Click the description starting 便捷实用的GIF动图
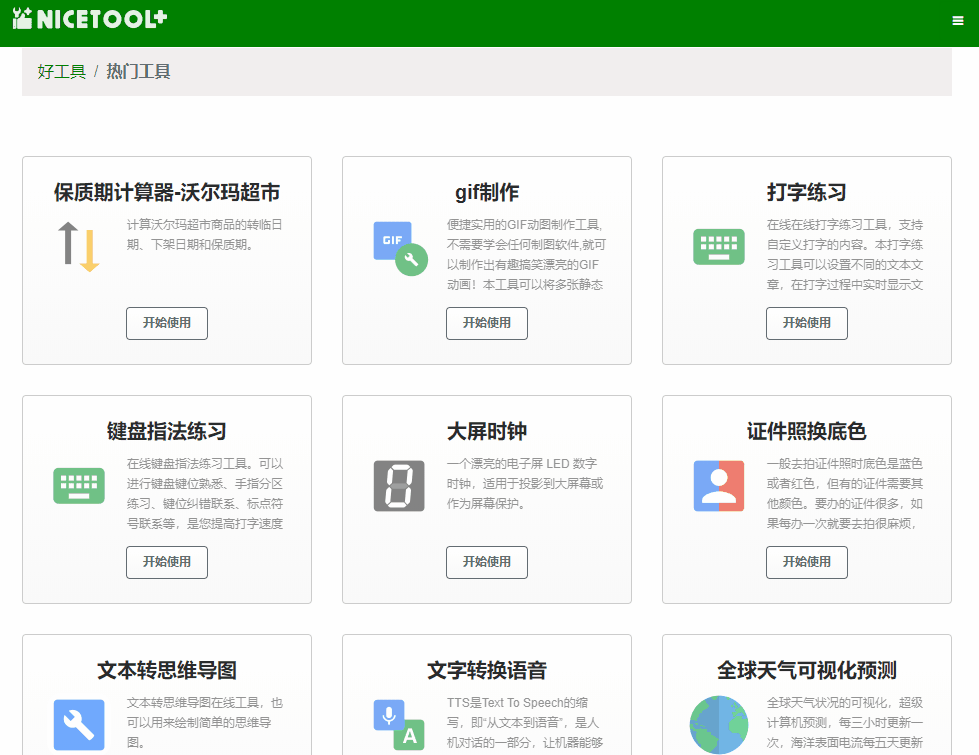Screen dimensions: 979x755 point(526,255)
